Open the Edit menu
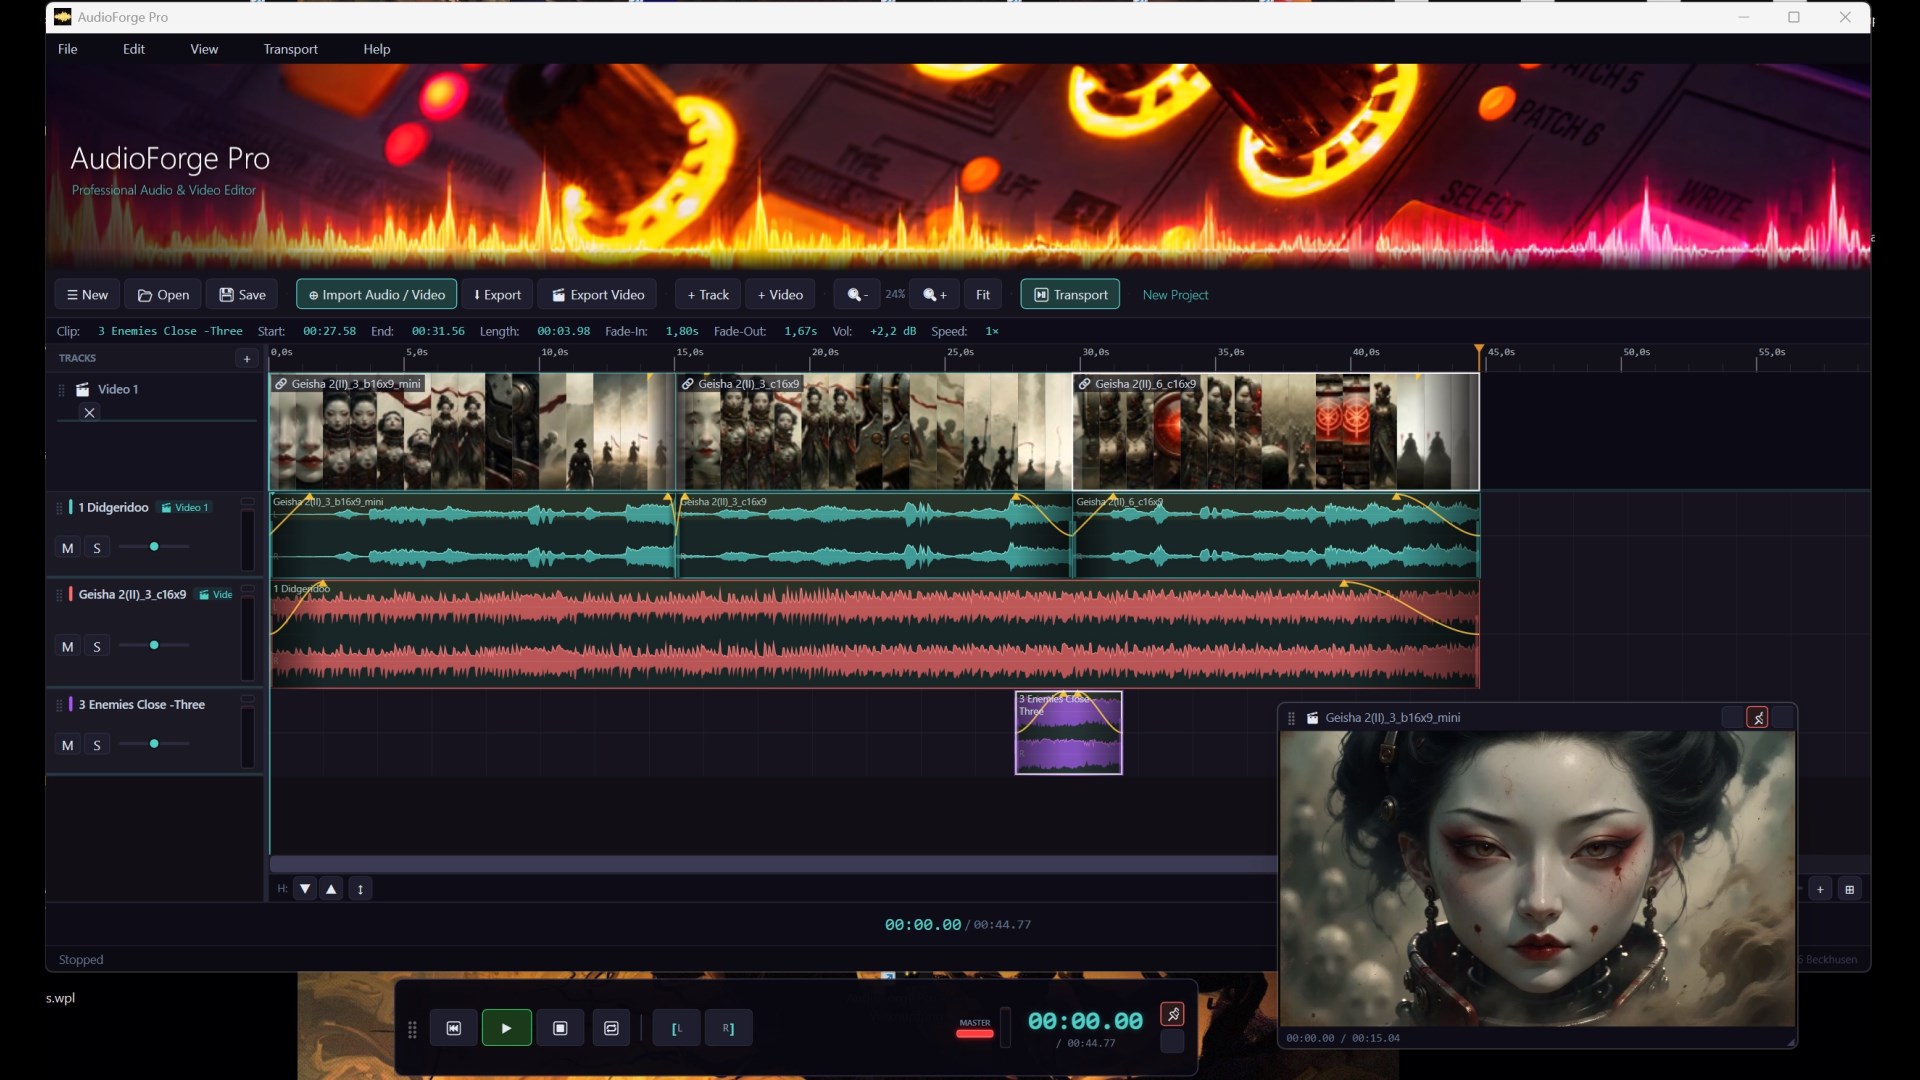Image resolution: width=1920 pixels, height=1080 pixels. (x=134, y=49)
